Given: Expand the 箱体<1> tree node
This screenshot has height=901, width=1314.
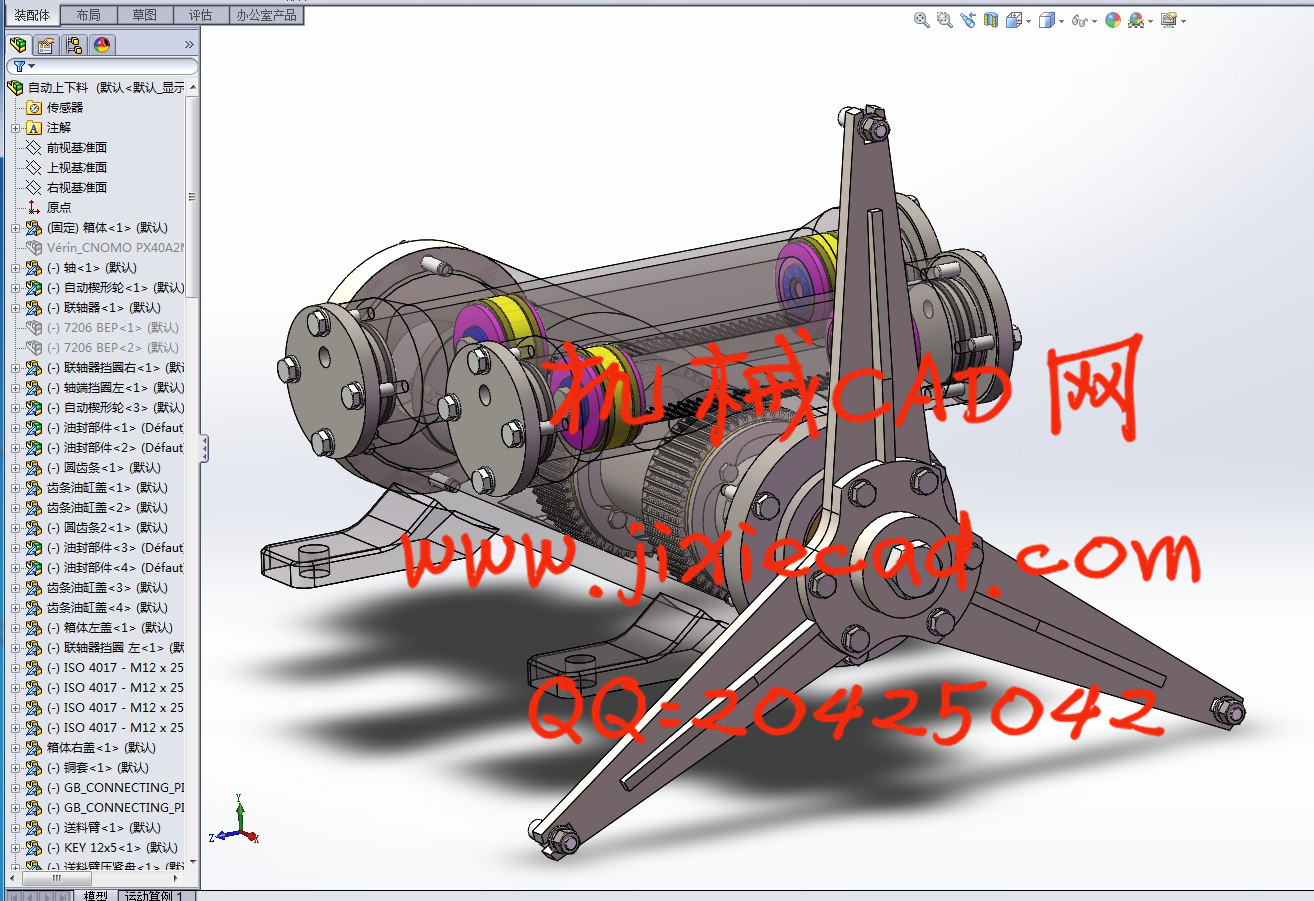Looking at the screenshot, I should click(15, 228).
